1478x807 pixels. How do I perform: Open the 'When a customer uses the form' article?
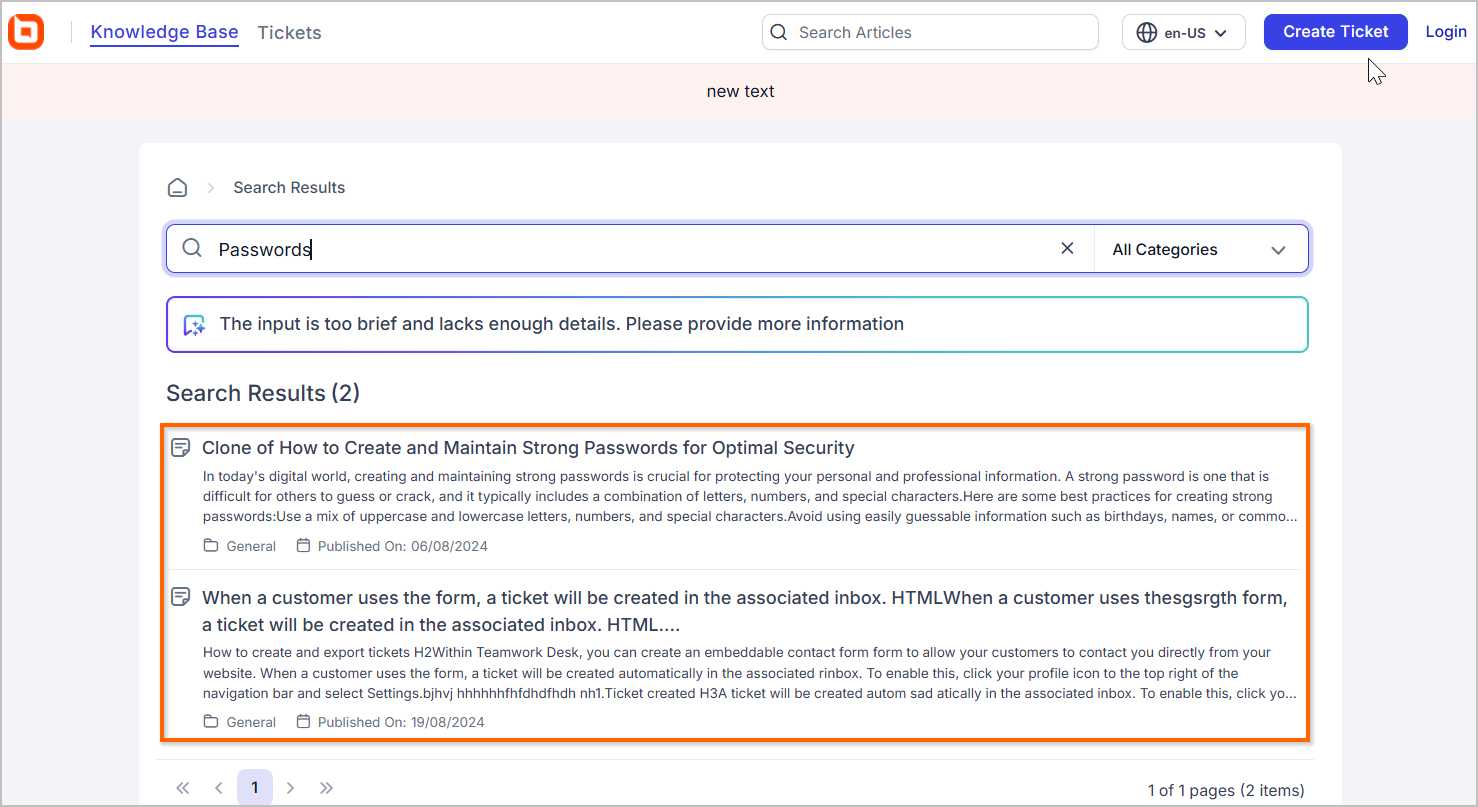(745, 611)
